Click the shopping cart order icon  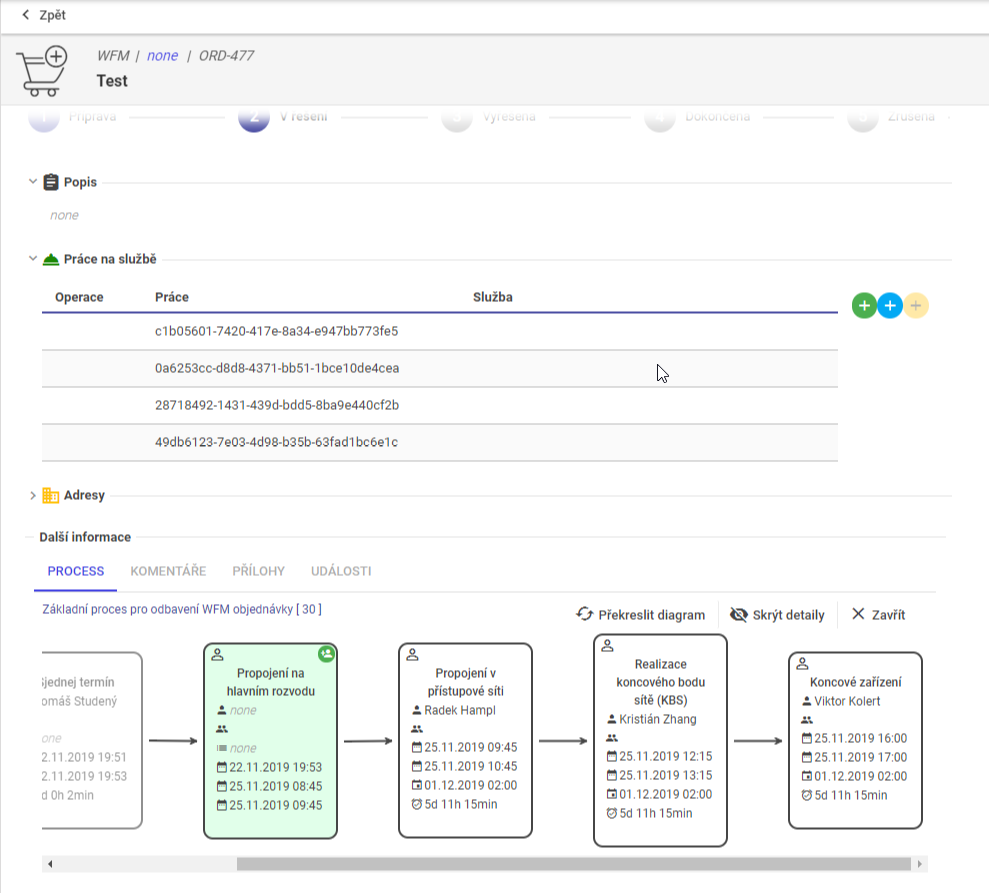point(43,71)
